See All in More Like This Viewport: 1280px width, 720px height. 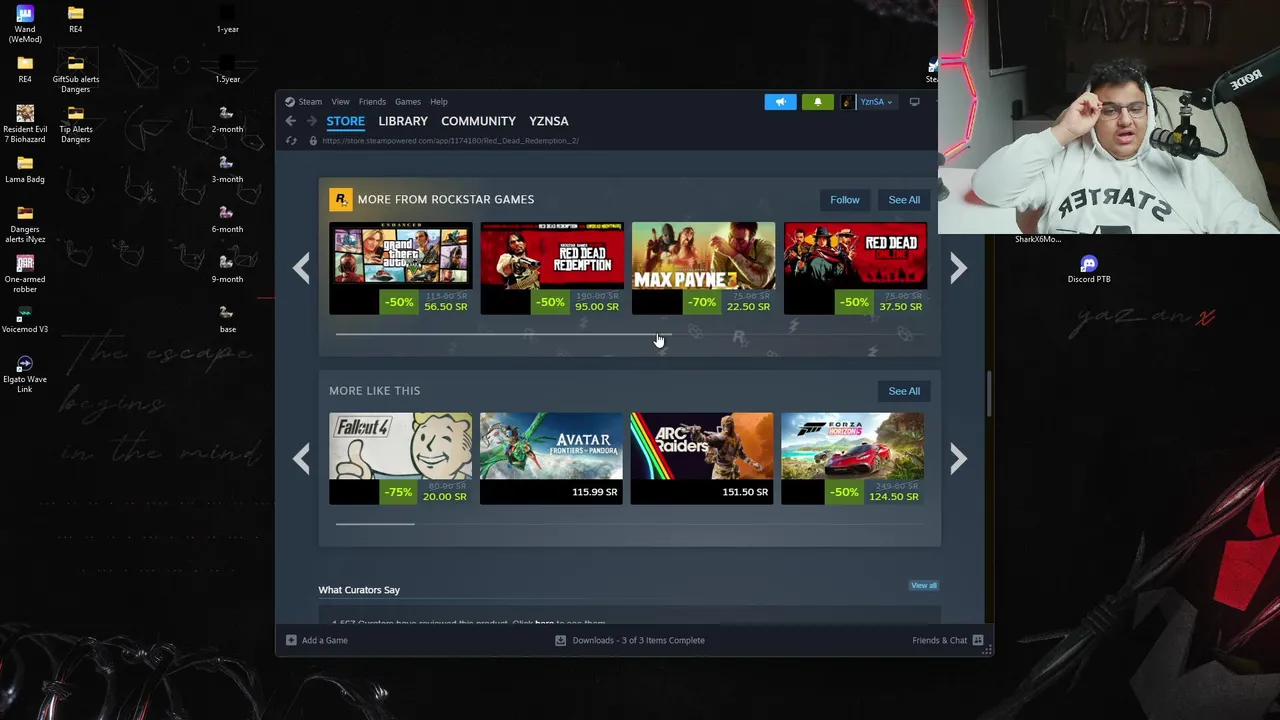(904, 391)
